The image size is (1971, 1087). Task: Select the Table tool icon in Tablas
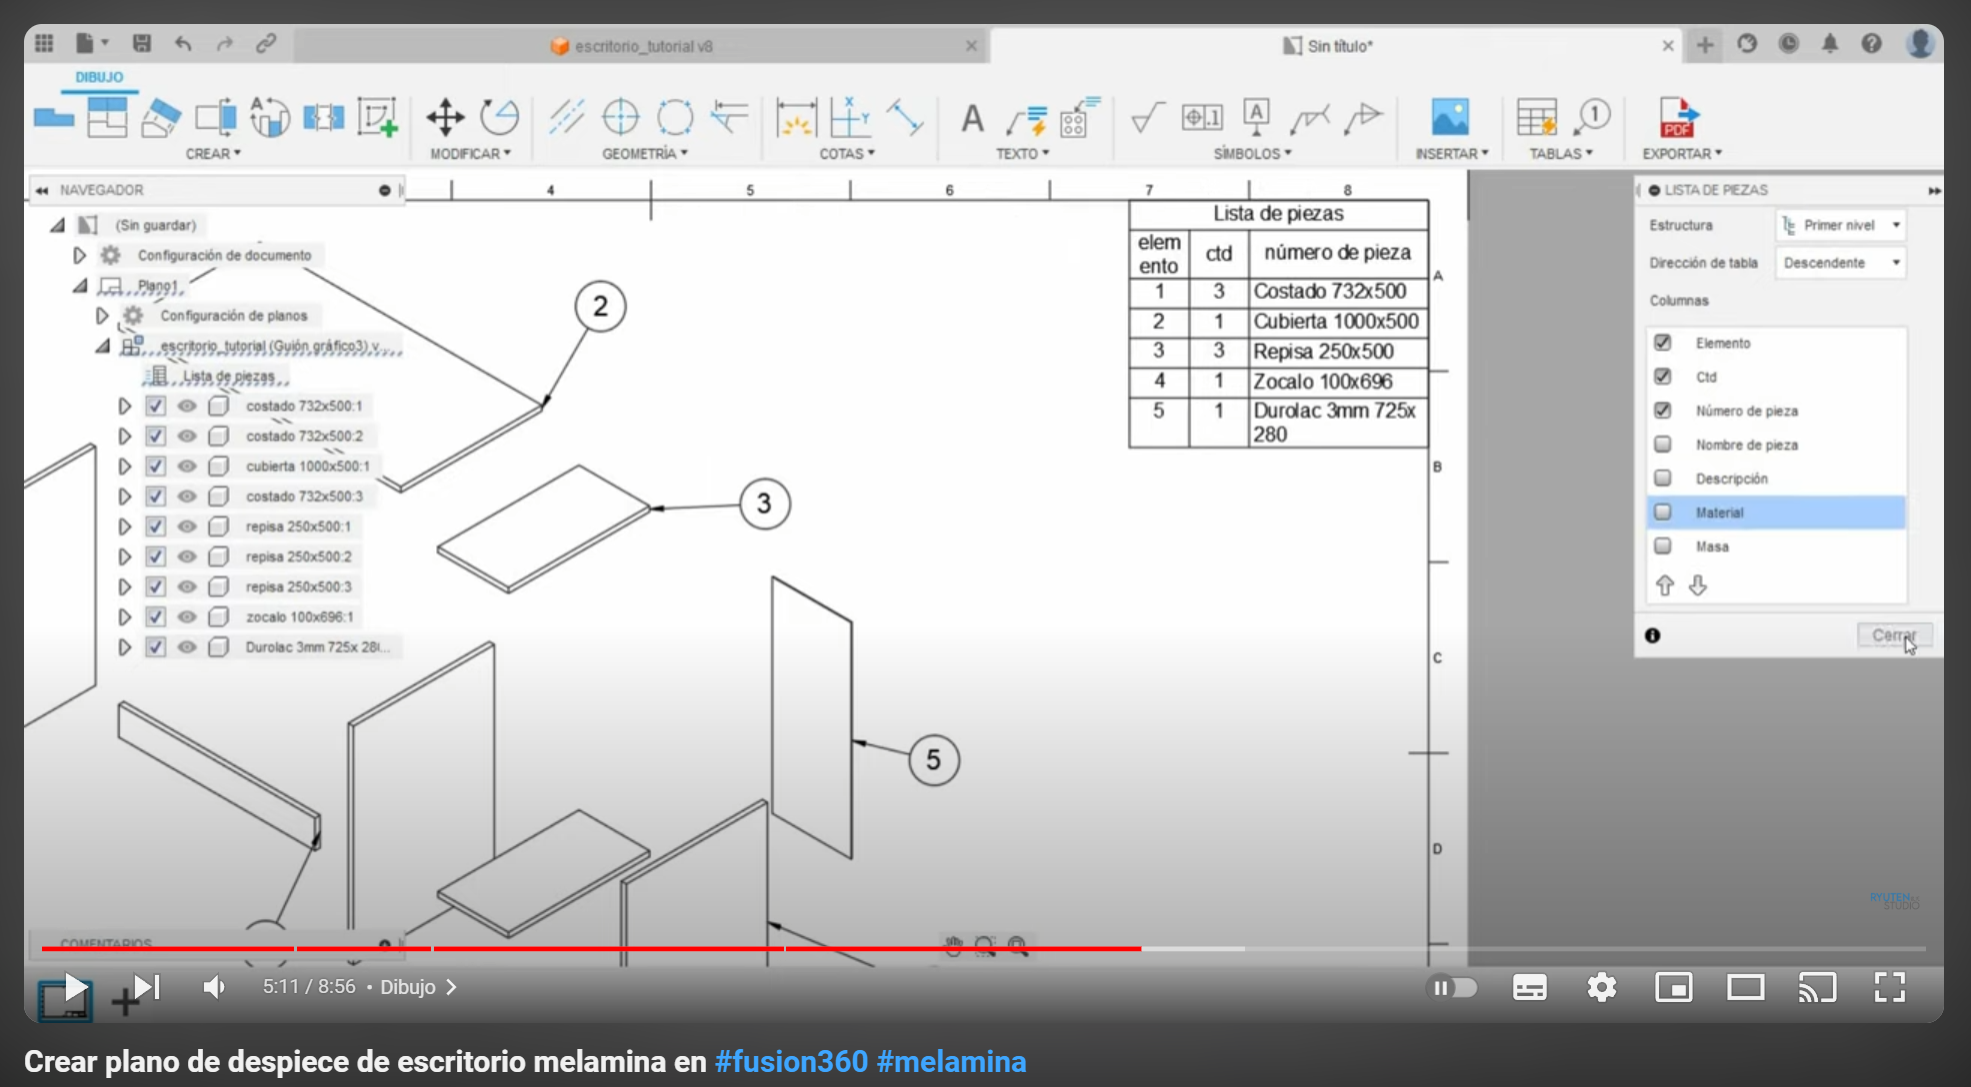point(1536,117)
